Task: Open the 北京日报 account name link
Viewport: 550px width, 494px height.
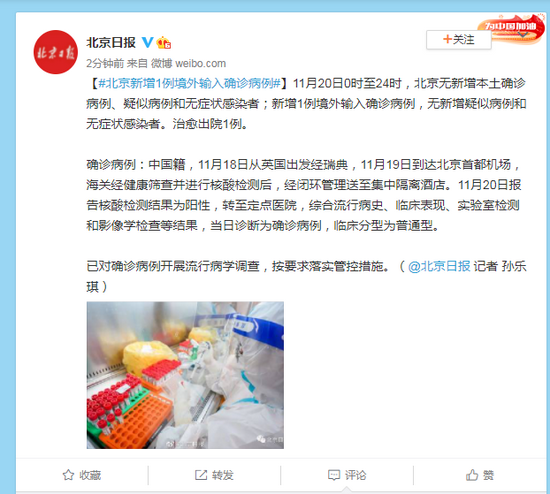Action: click(111, 42)
